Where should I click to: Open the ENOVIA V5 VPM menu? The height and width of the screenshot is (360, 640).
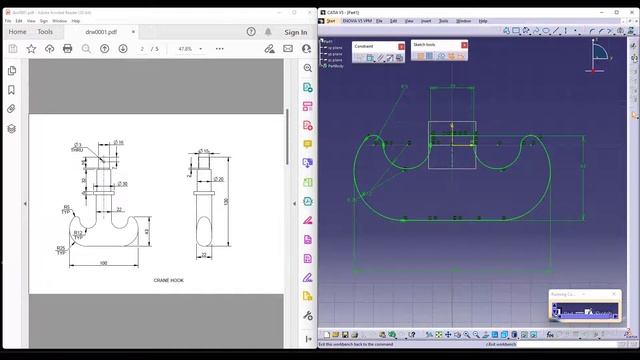[x=357, y=21]
